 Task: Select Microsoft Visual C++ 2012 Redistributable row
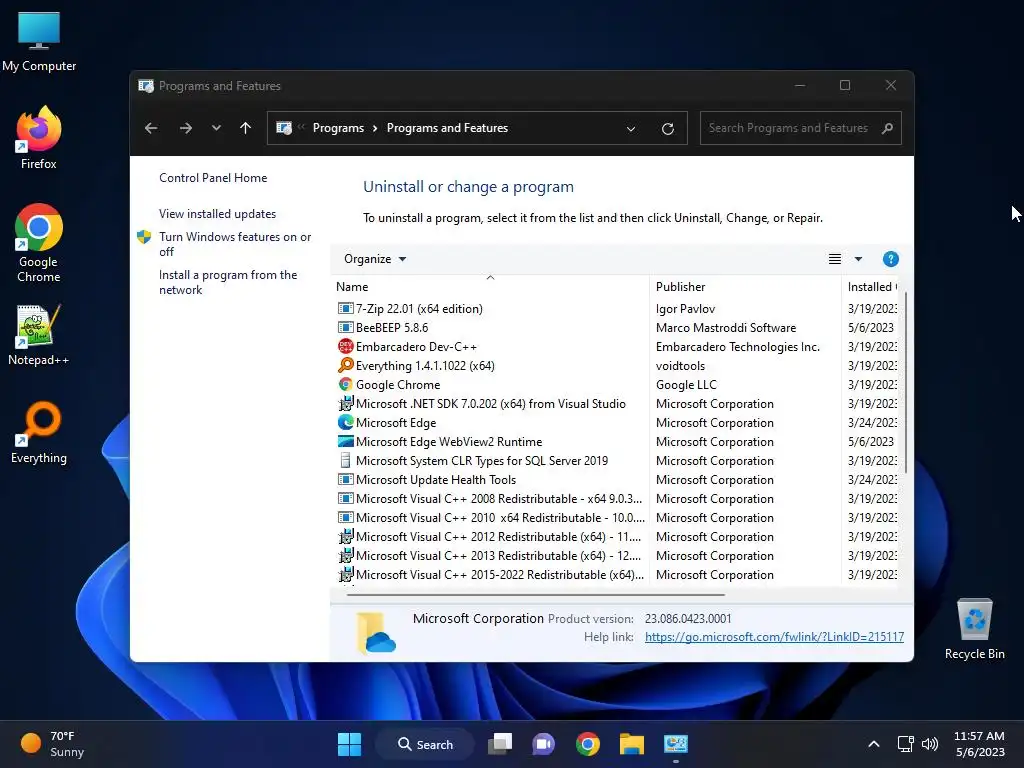616,536
